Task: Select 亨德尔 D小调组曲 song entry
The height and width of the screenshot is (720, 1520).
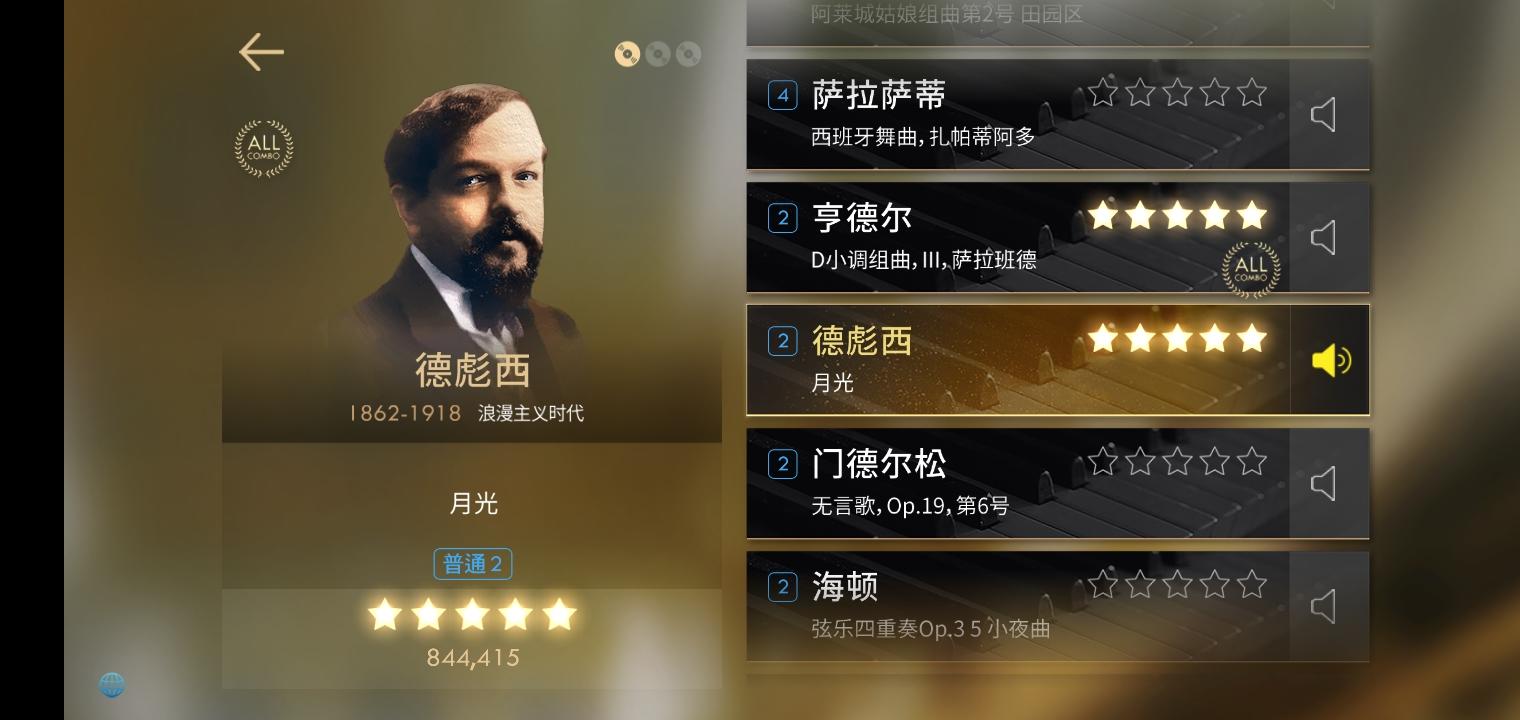Action: [1018, 238]
